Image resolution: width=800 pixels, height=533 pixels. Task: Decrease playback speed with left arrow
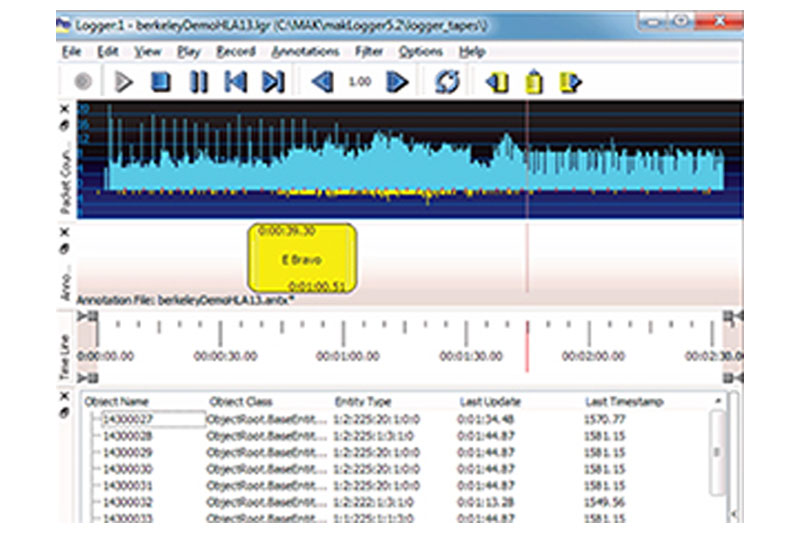[x=322, y=82]
